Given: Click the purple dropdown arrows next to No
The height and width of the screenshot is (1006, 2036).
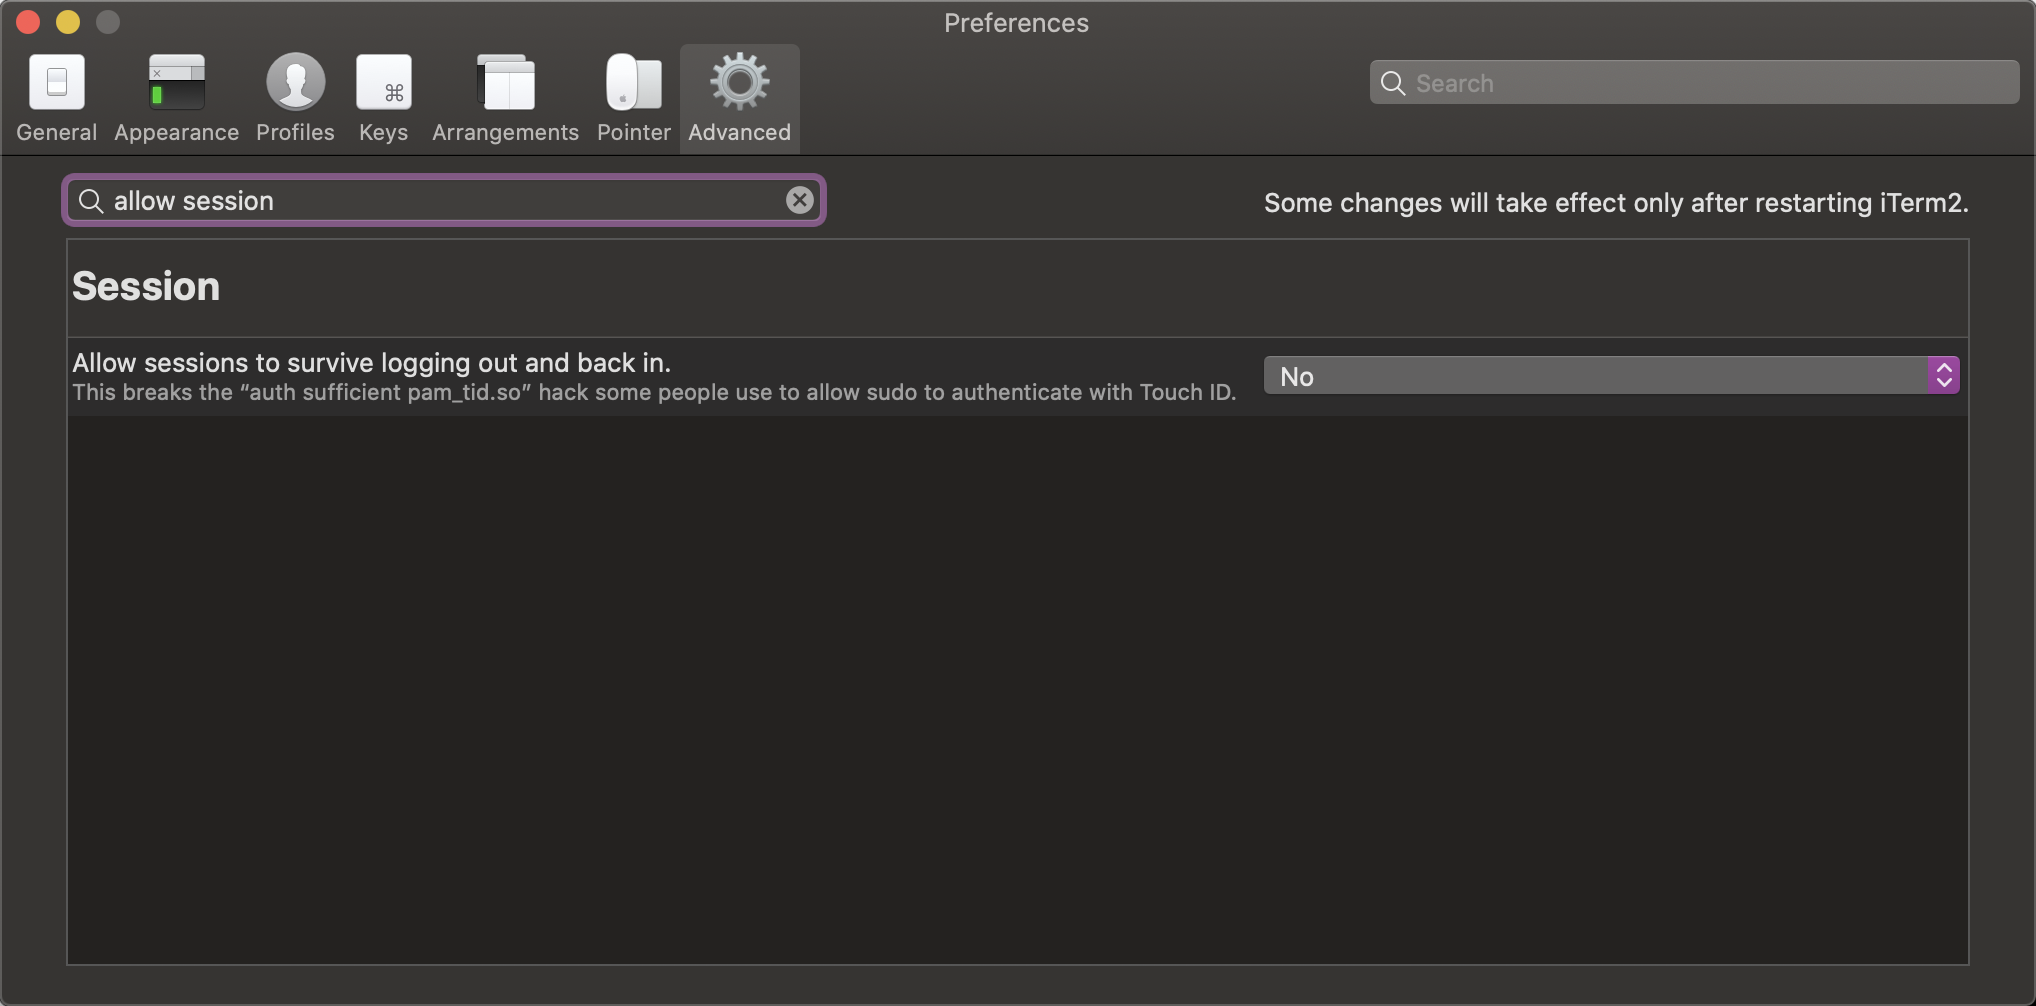Looking at the screenshot, I should 1944,376.
